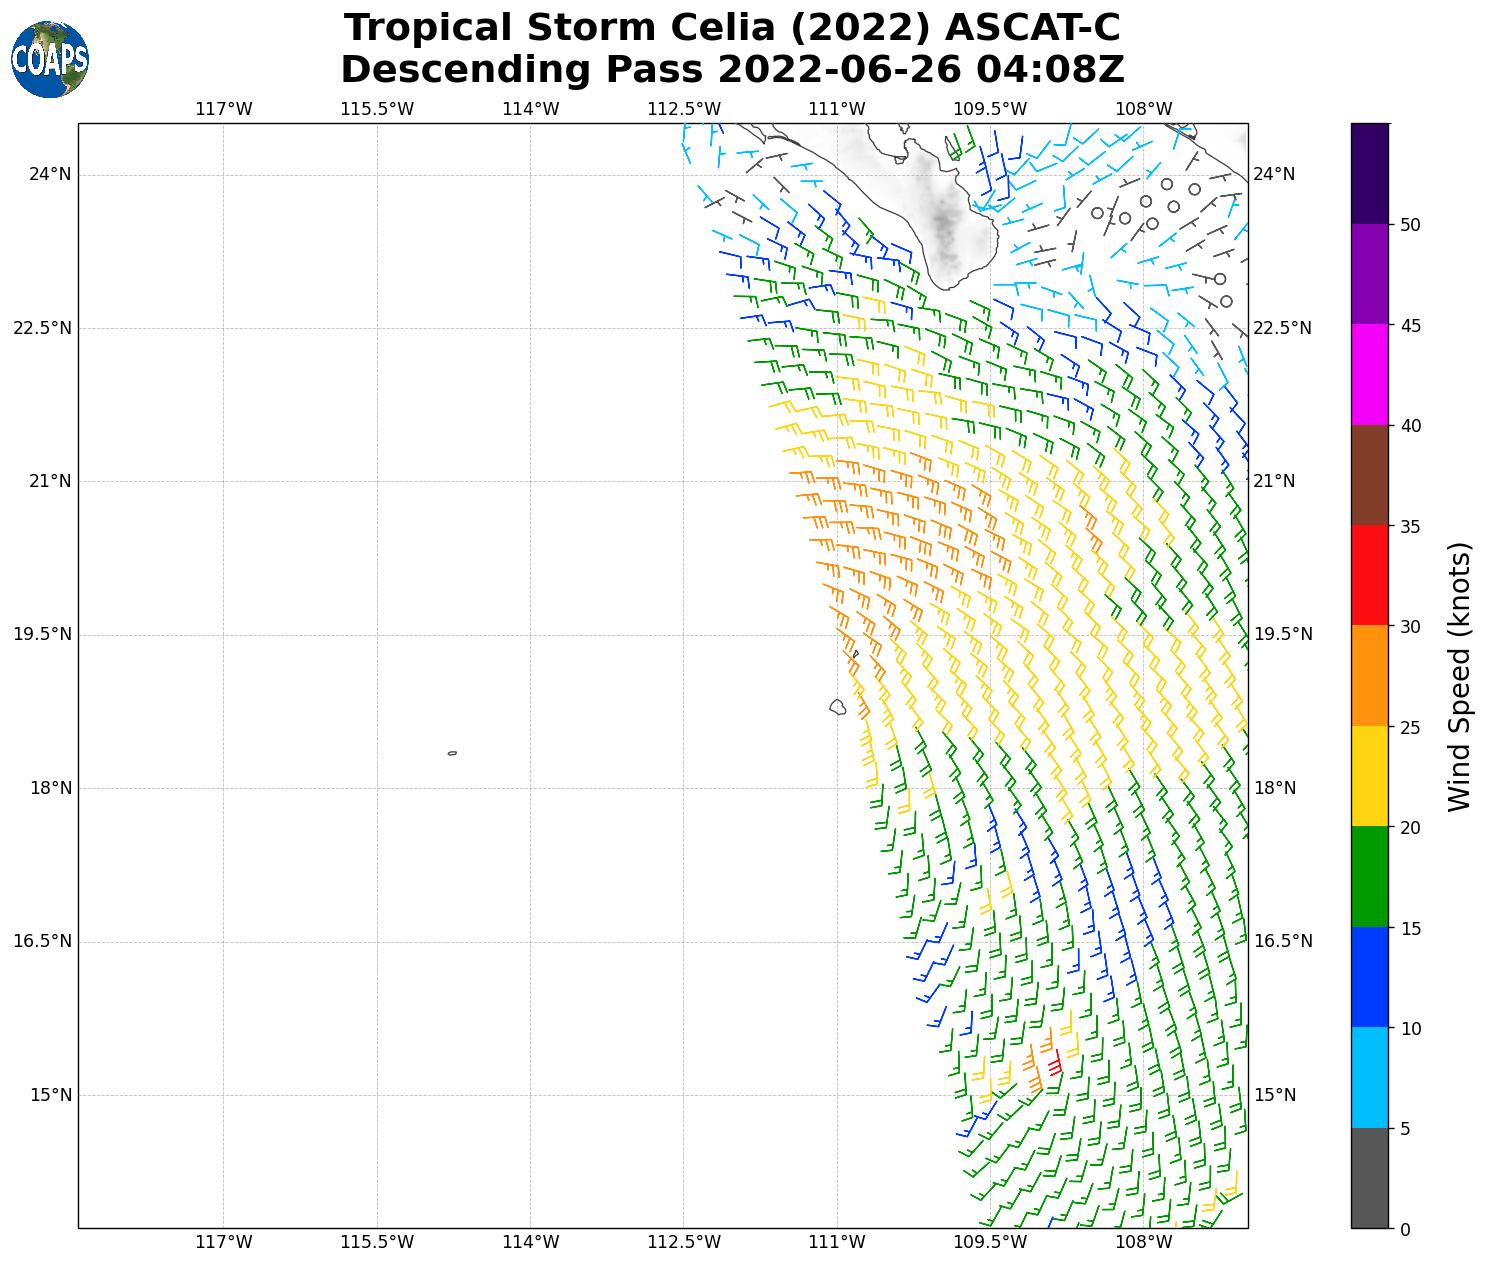
Task: Select the orange 25-30 knots colorbar segment
Action: (x=1369, y=675)
